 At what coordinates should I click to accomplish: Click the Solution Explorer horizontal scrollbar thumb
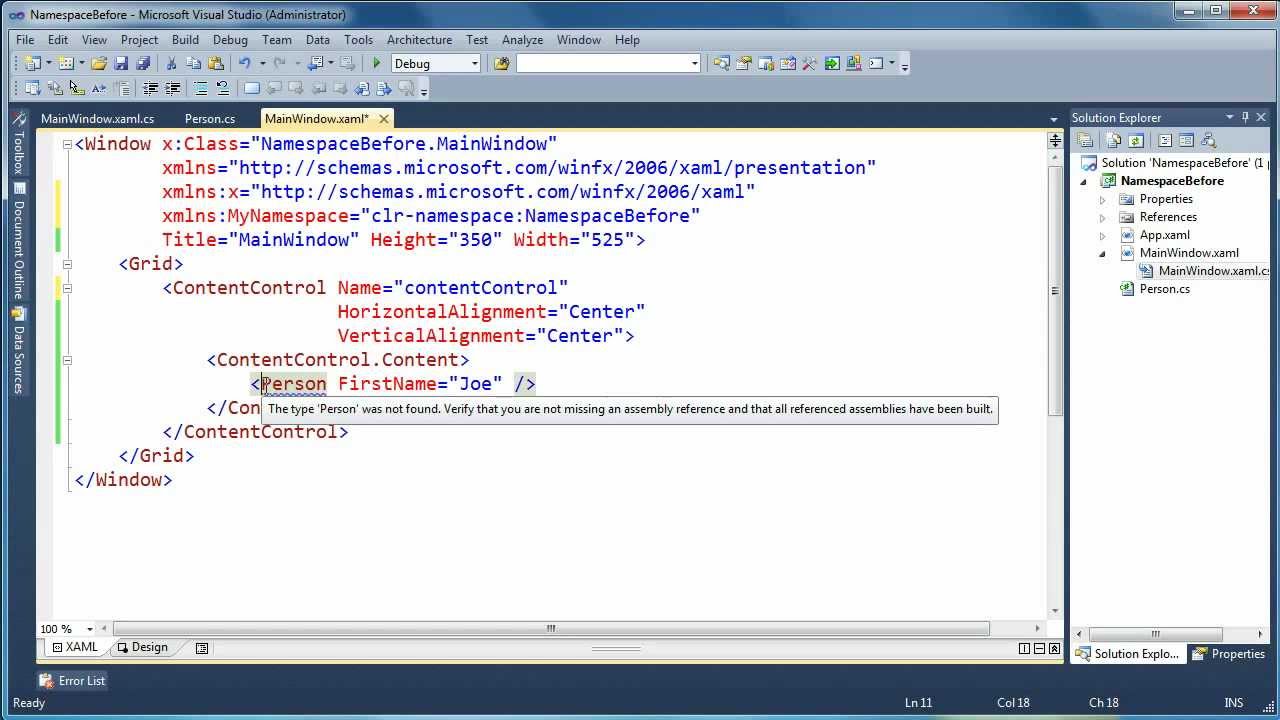point(1156,634)
